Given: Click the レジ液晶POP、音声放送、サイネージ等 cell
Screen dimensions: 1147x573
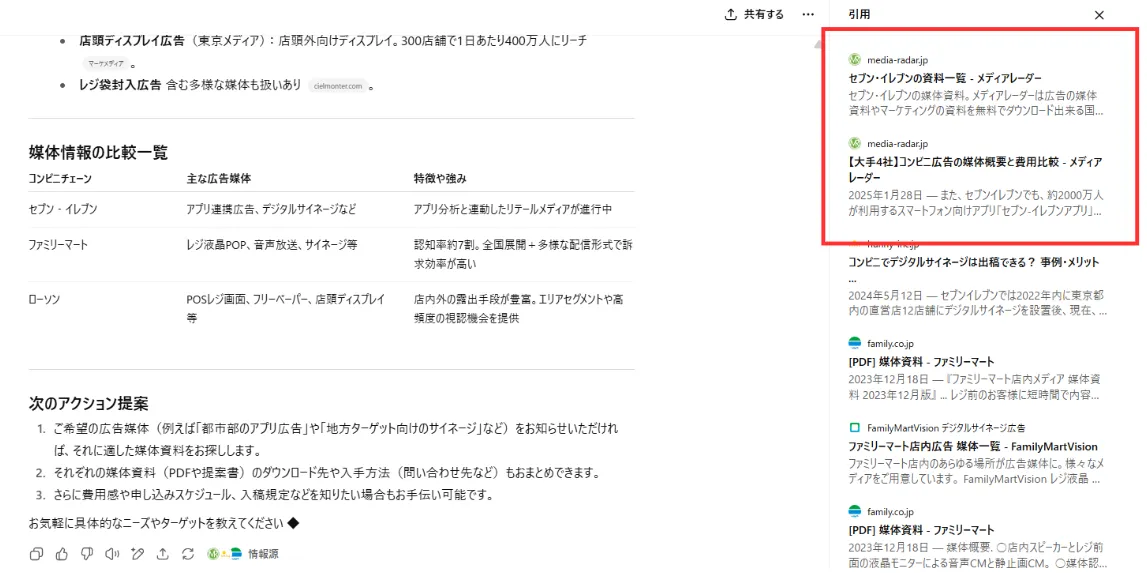Looking at the screenshot, I should 272,244.
